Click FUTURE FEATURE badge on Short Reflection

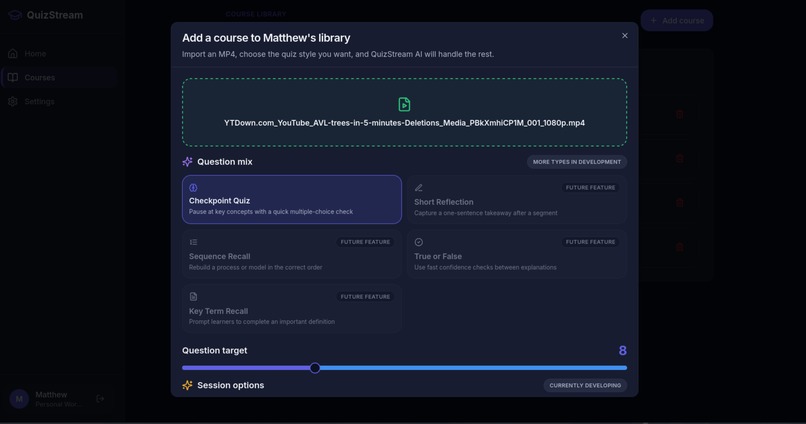pyautogui.click(x=590, y=188)
